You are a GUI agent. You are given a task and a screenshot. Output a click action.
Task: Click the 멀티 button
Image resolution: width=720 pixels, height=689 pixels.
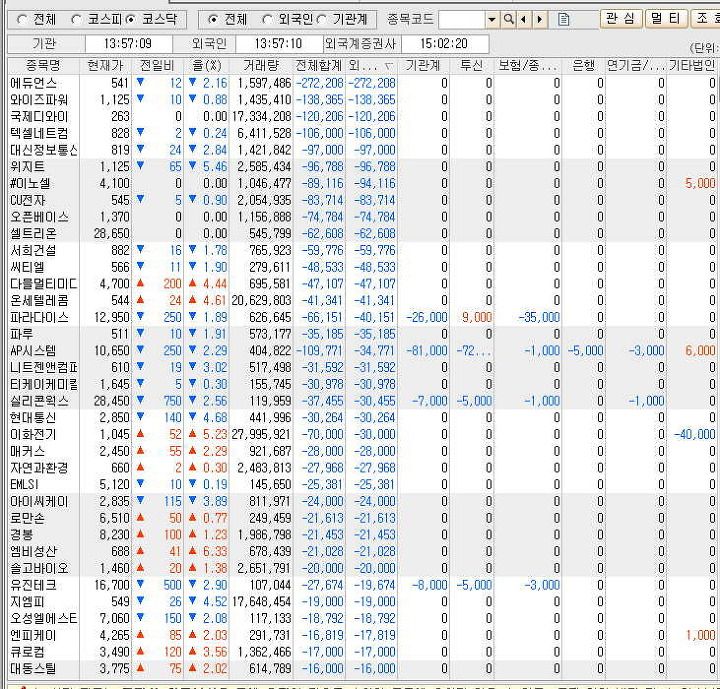(666, 19)
